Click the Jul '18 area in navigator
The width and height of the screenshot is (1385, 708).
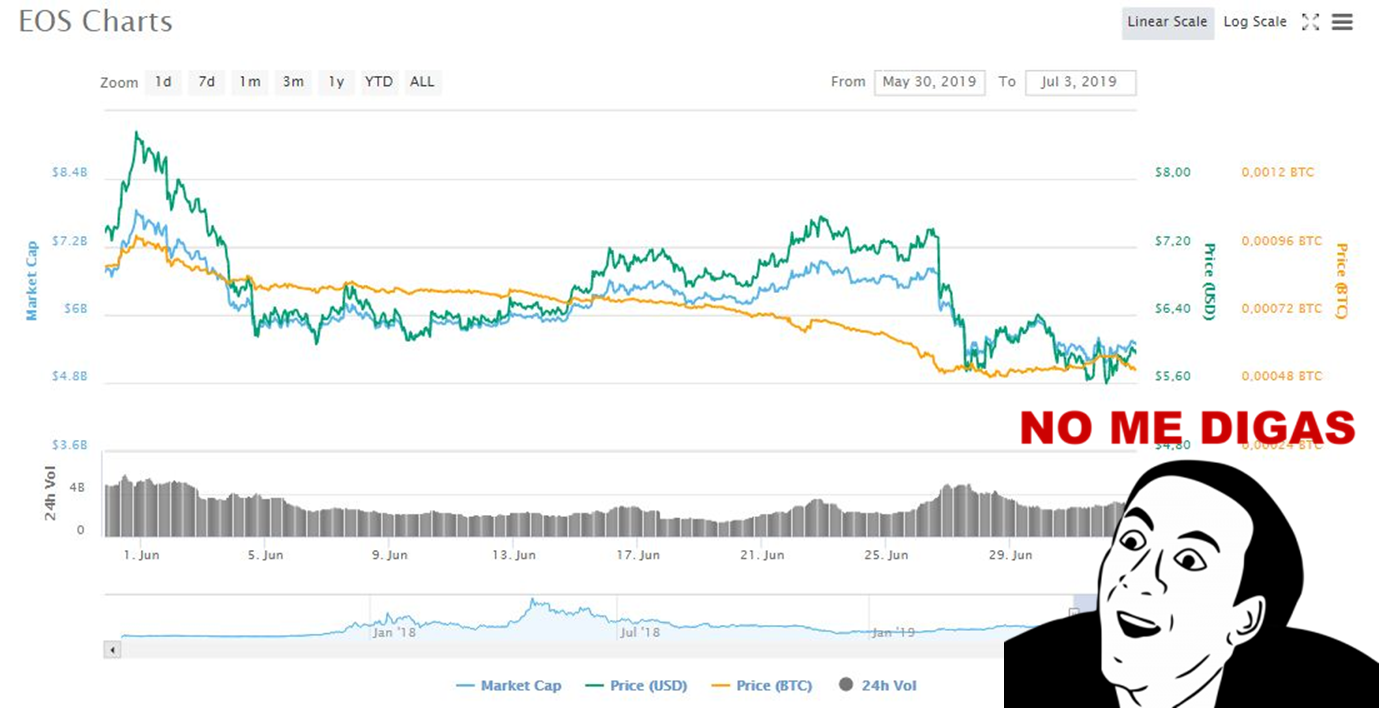pos(640,632)
